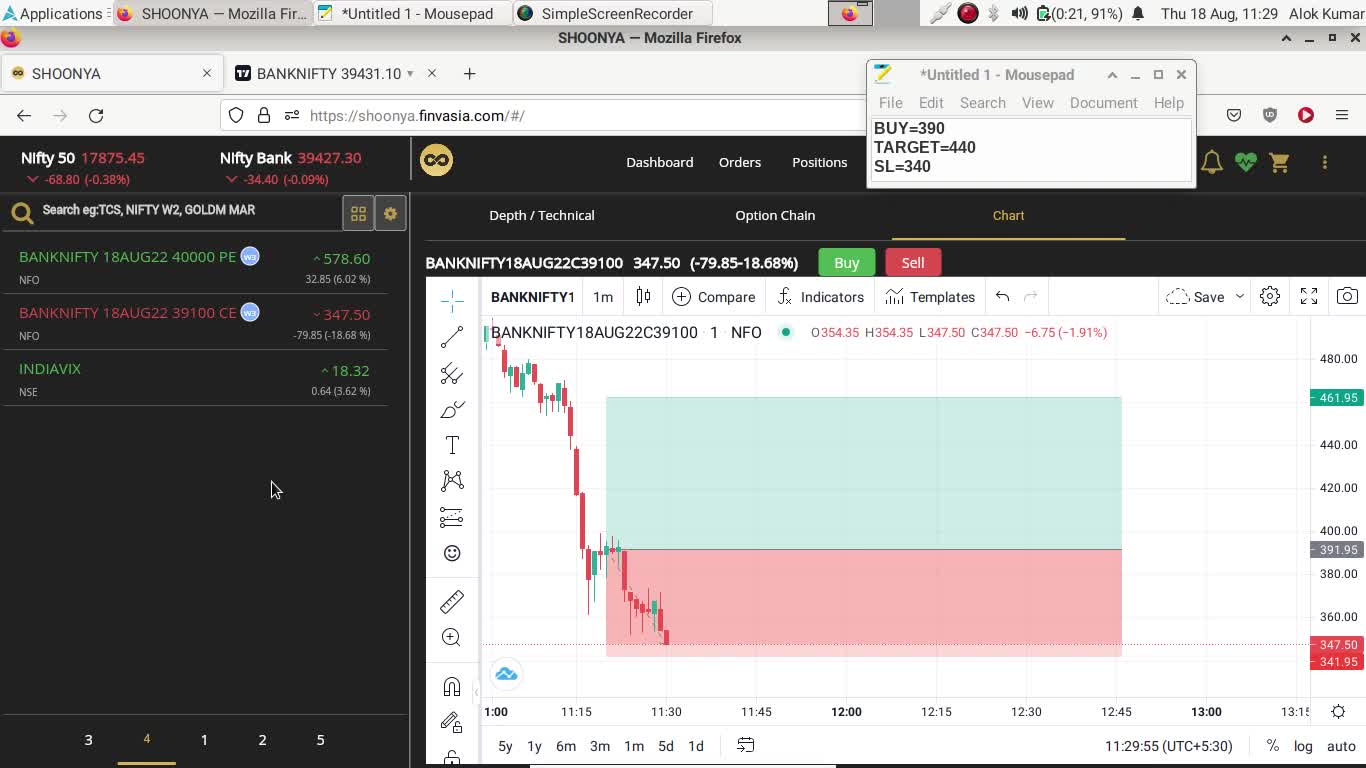Open the Indicators list
Viewport: 1366px width, 768px height.
[x=821, y=297]
